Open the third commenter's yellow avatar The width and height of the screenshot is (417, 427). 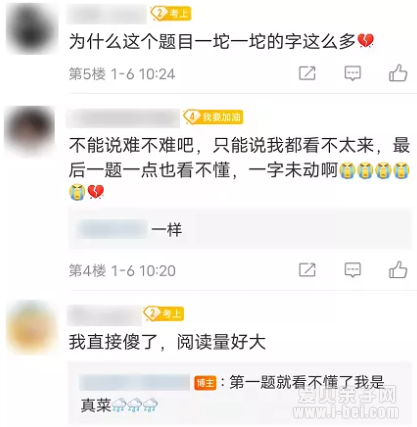coord(31,327)
